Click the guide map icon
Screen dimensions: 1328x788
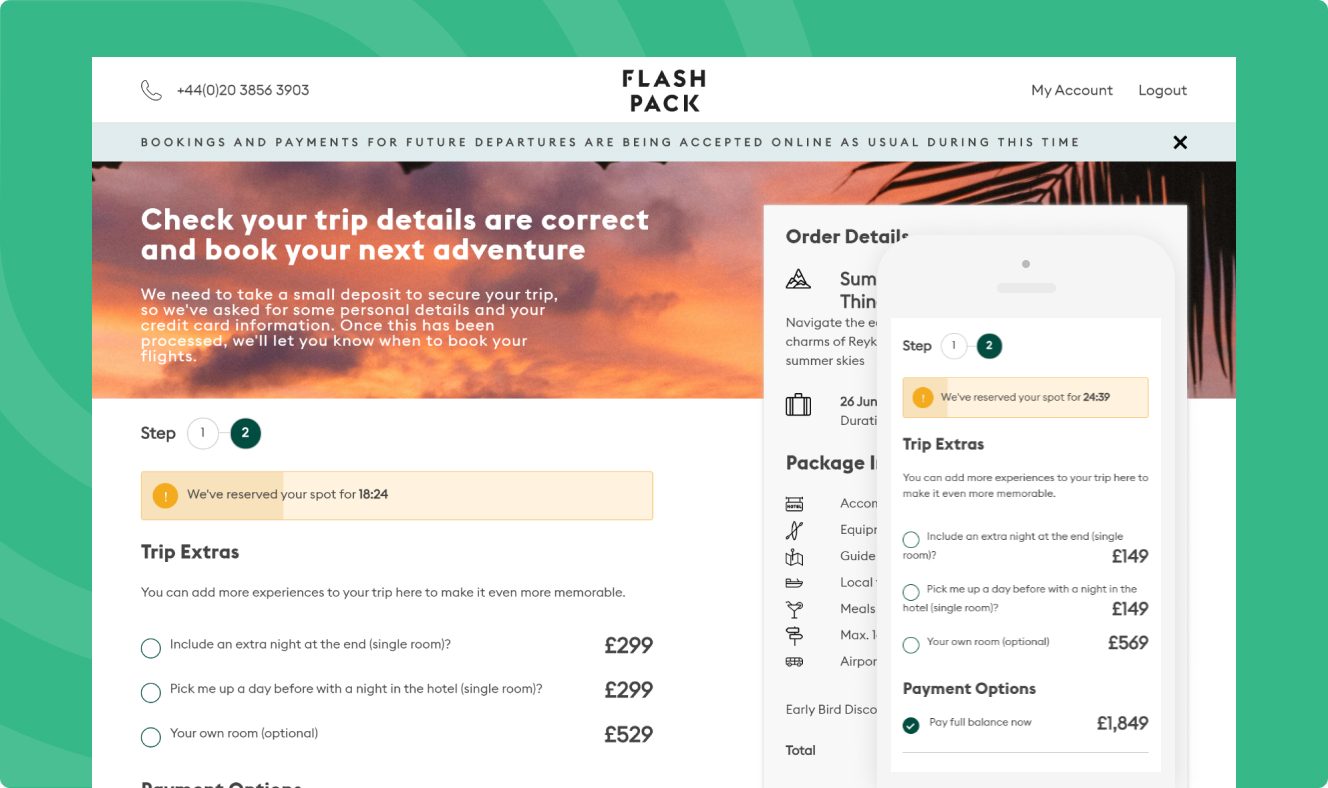coord(795,557)
